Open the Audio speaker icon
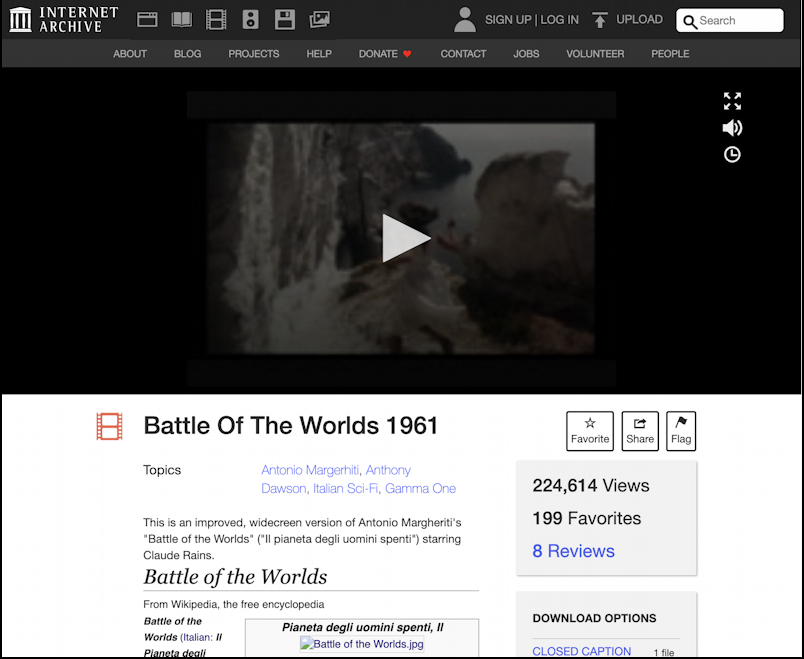 point(250,19)
